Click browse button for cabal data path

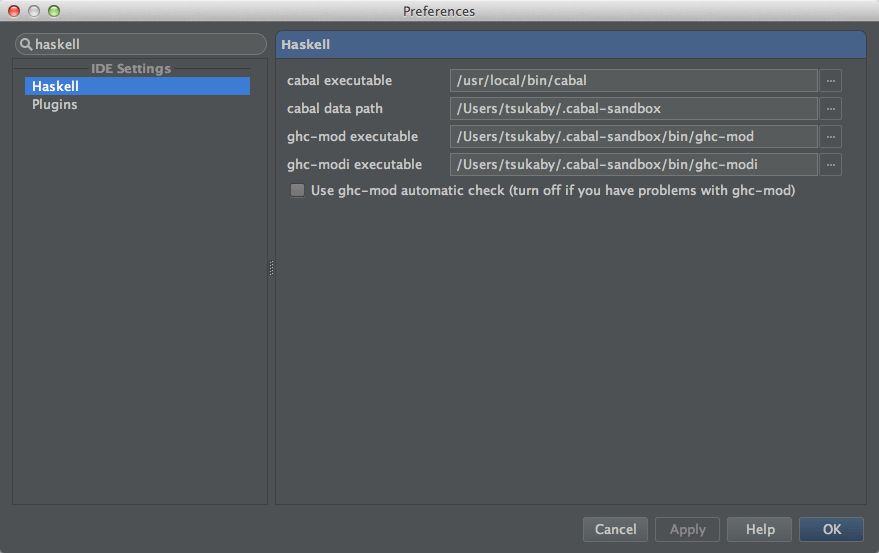tap(830, 108)
